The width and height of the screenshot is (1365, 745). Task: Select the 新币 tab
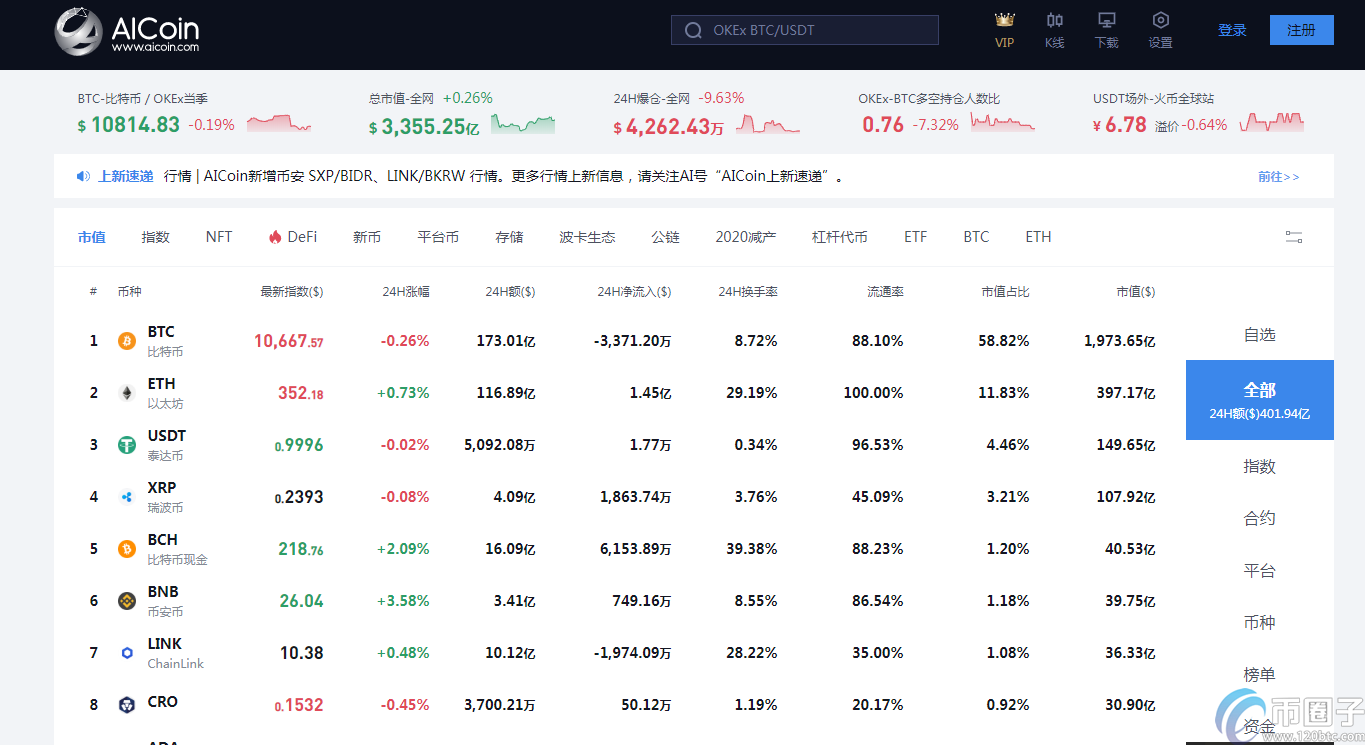tap(367, 237)
